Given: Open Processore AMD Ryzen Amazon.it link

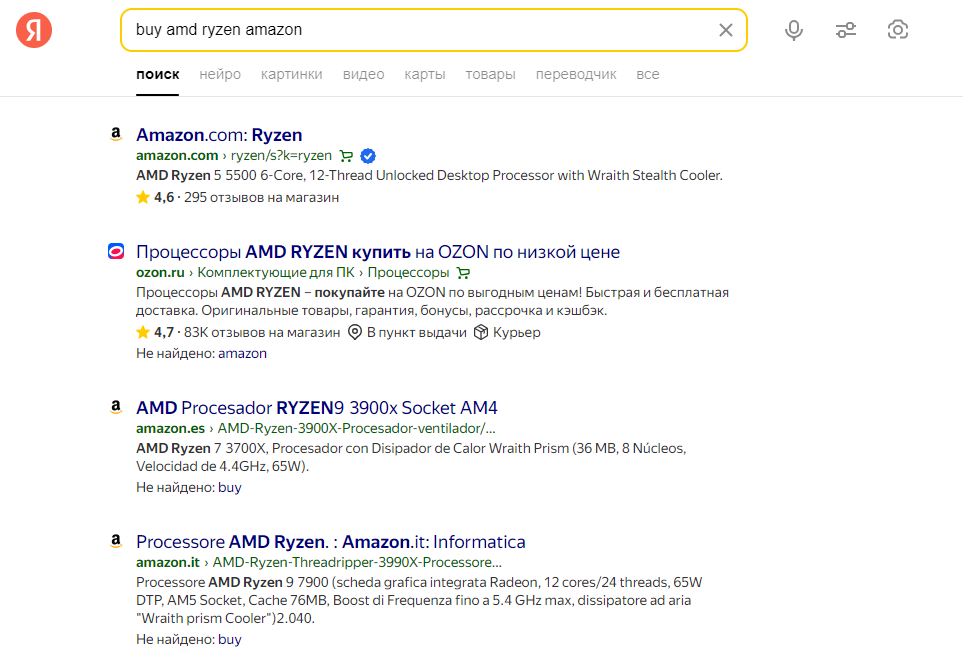Looking at the screenshot, I should [330, 542].
